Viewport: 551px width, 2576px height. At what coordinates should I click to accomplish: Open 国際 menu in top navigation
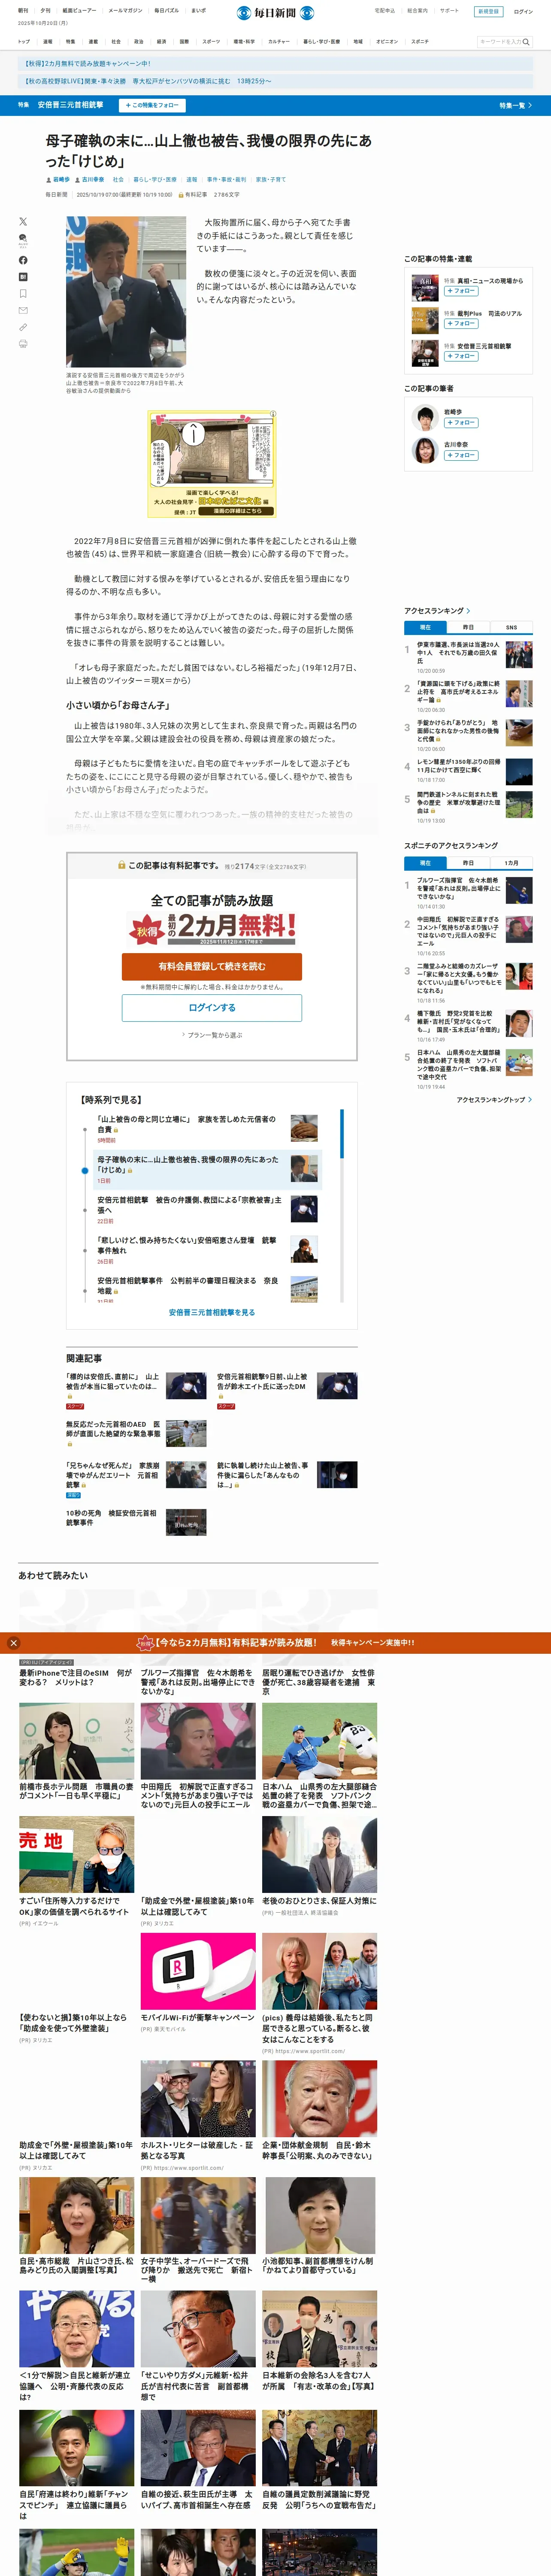[184, 42]
